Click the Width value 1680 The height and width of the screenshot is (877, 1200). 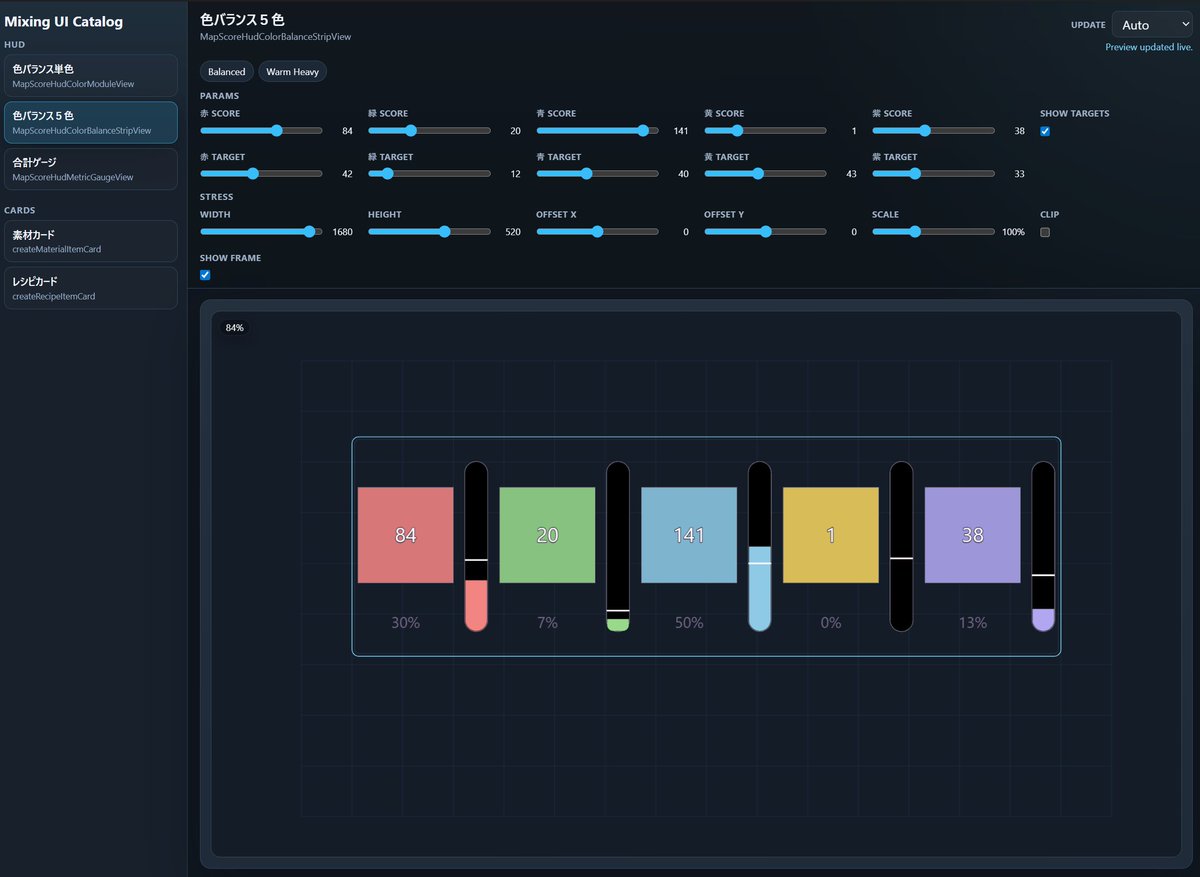[342, 232]
